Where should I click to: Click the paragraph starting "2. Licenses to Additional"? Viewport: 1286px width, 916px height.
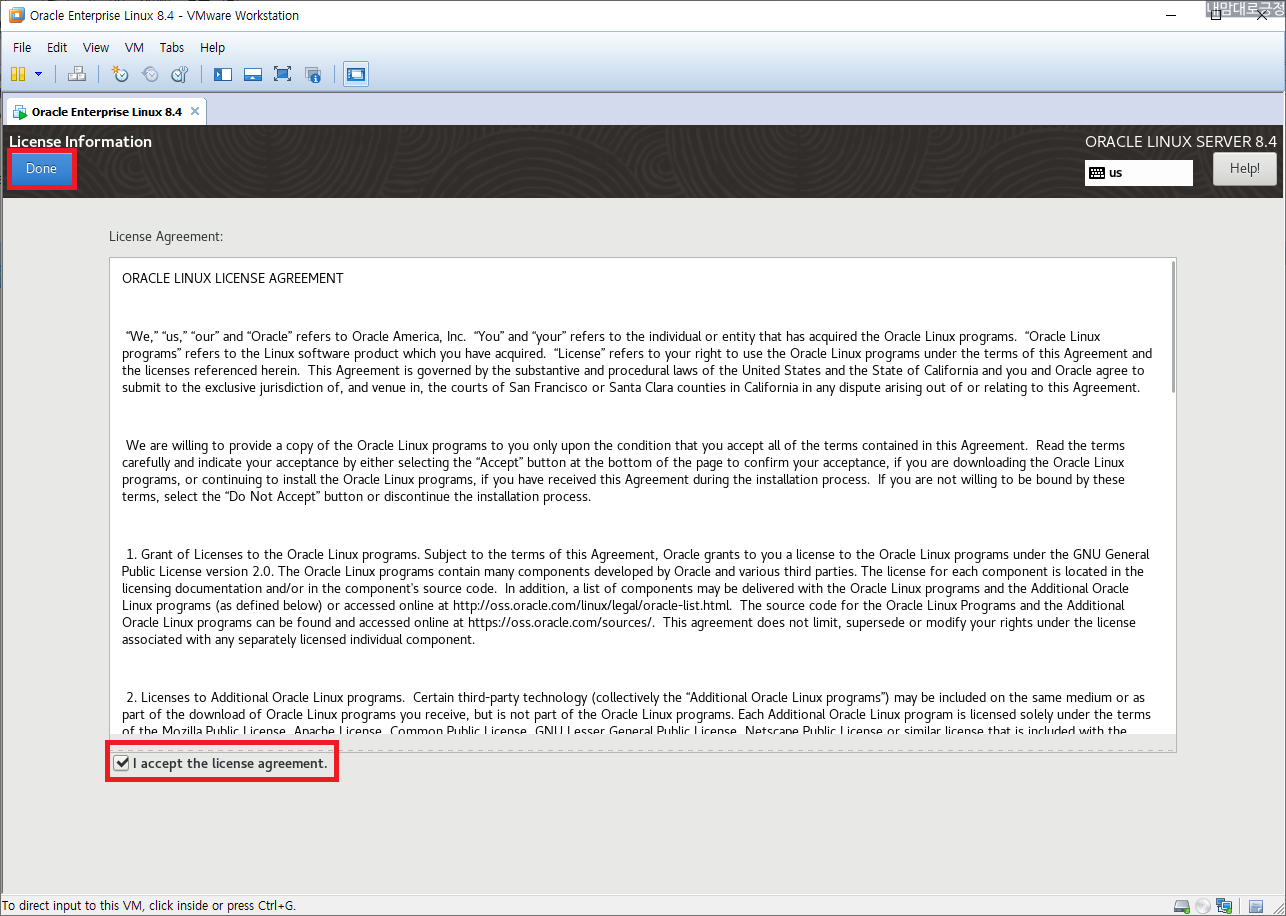point(636,714)
